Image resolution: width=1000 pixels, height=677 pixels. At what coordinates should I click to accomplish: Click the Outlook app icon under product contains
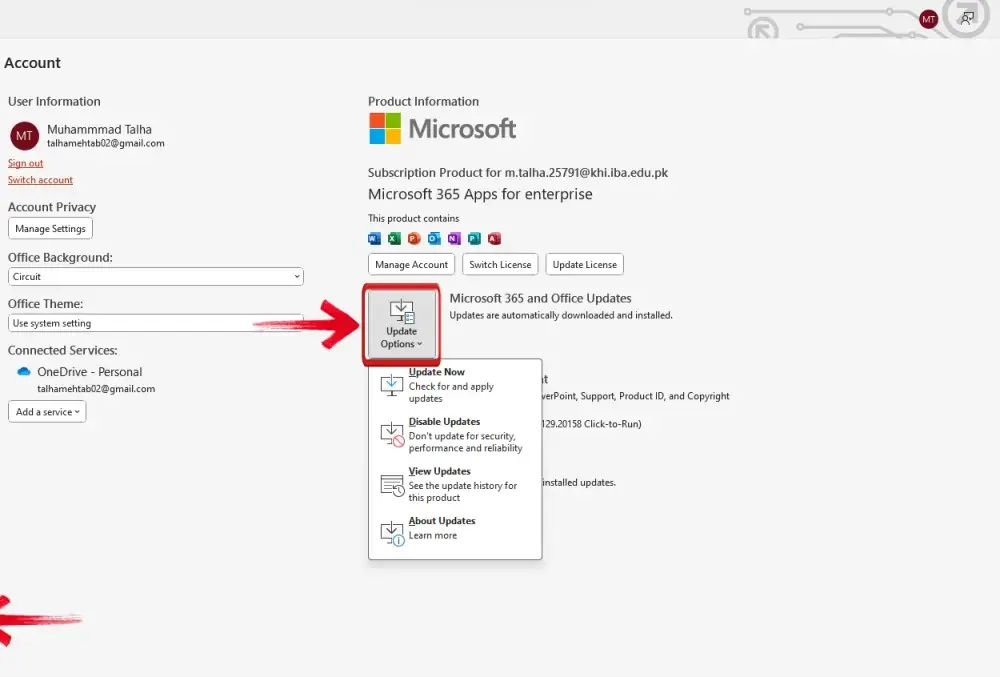(434, 238)
